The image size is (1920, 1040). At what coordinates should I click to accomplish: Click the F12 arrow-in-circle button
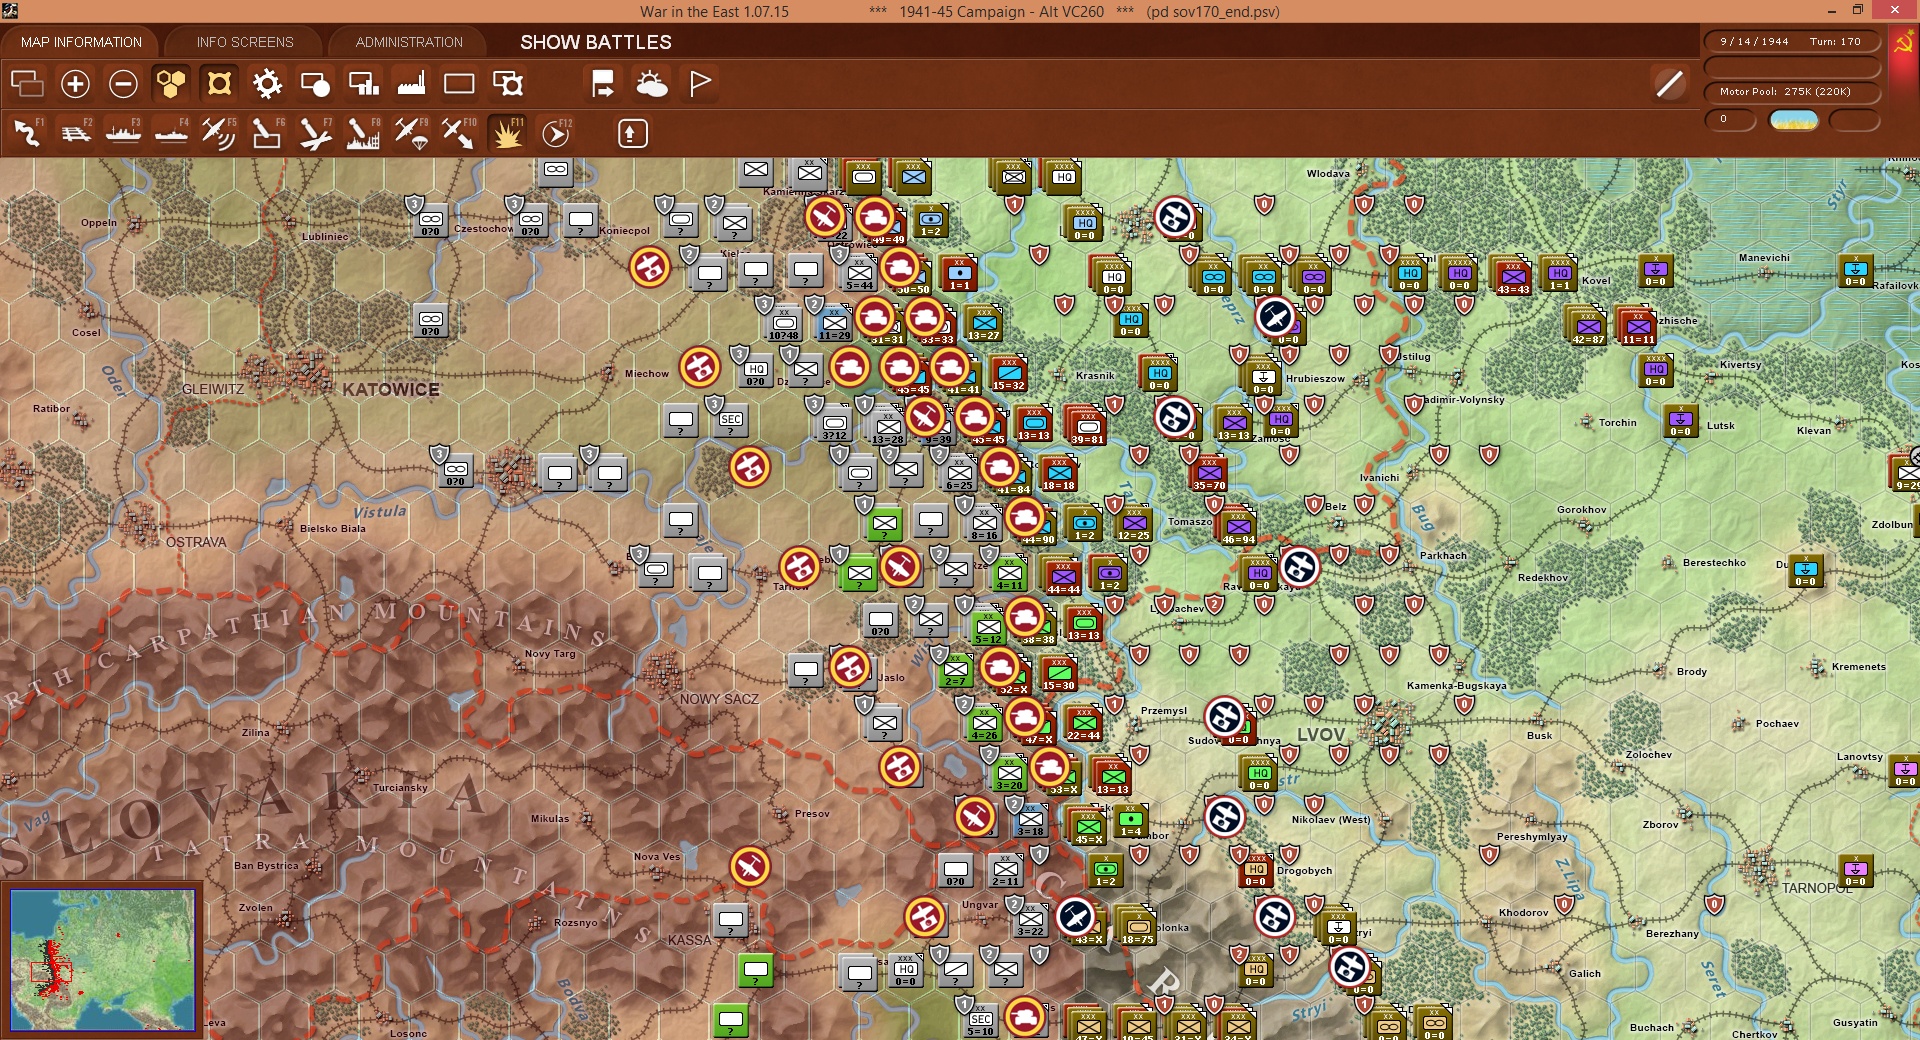[555, 133]
